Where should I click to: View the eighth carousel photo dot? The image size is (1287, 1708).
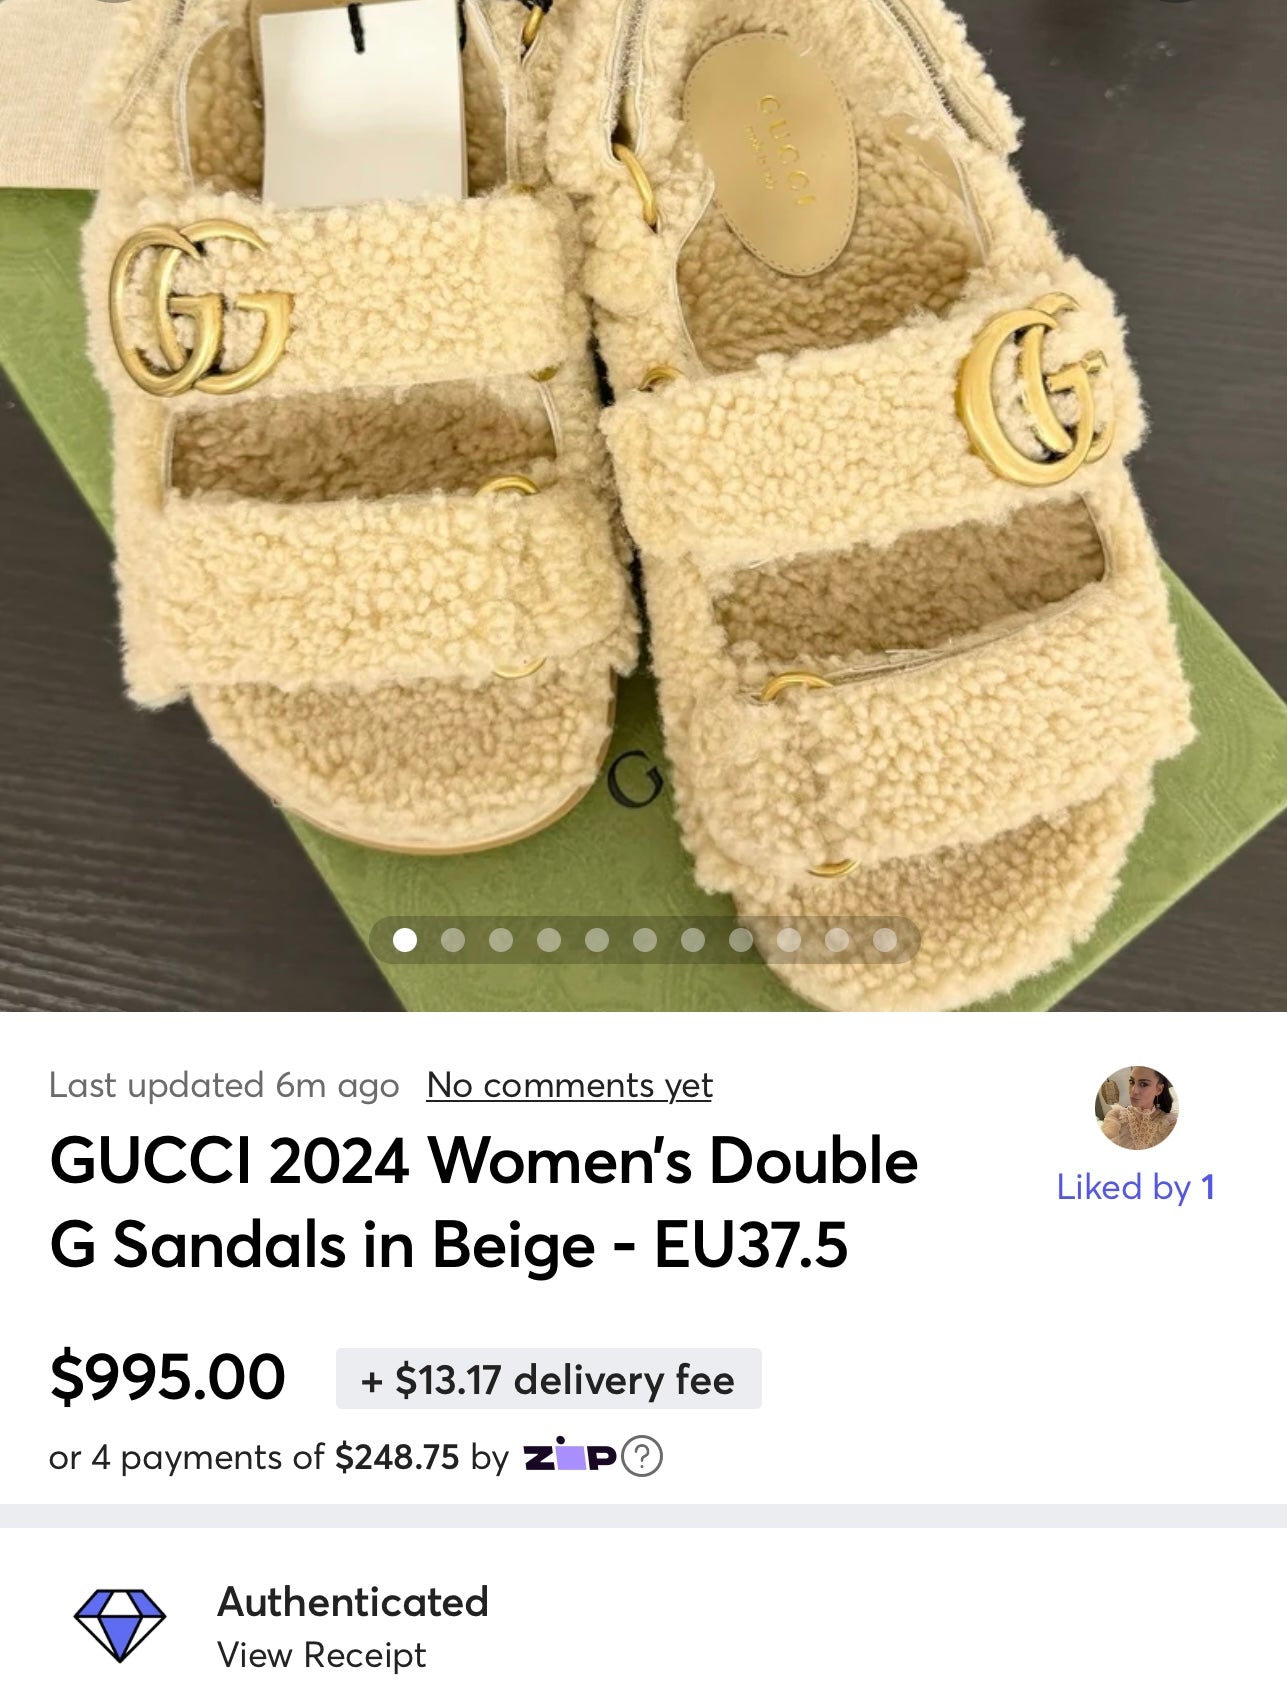(x=741, y=940)
